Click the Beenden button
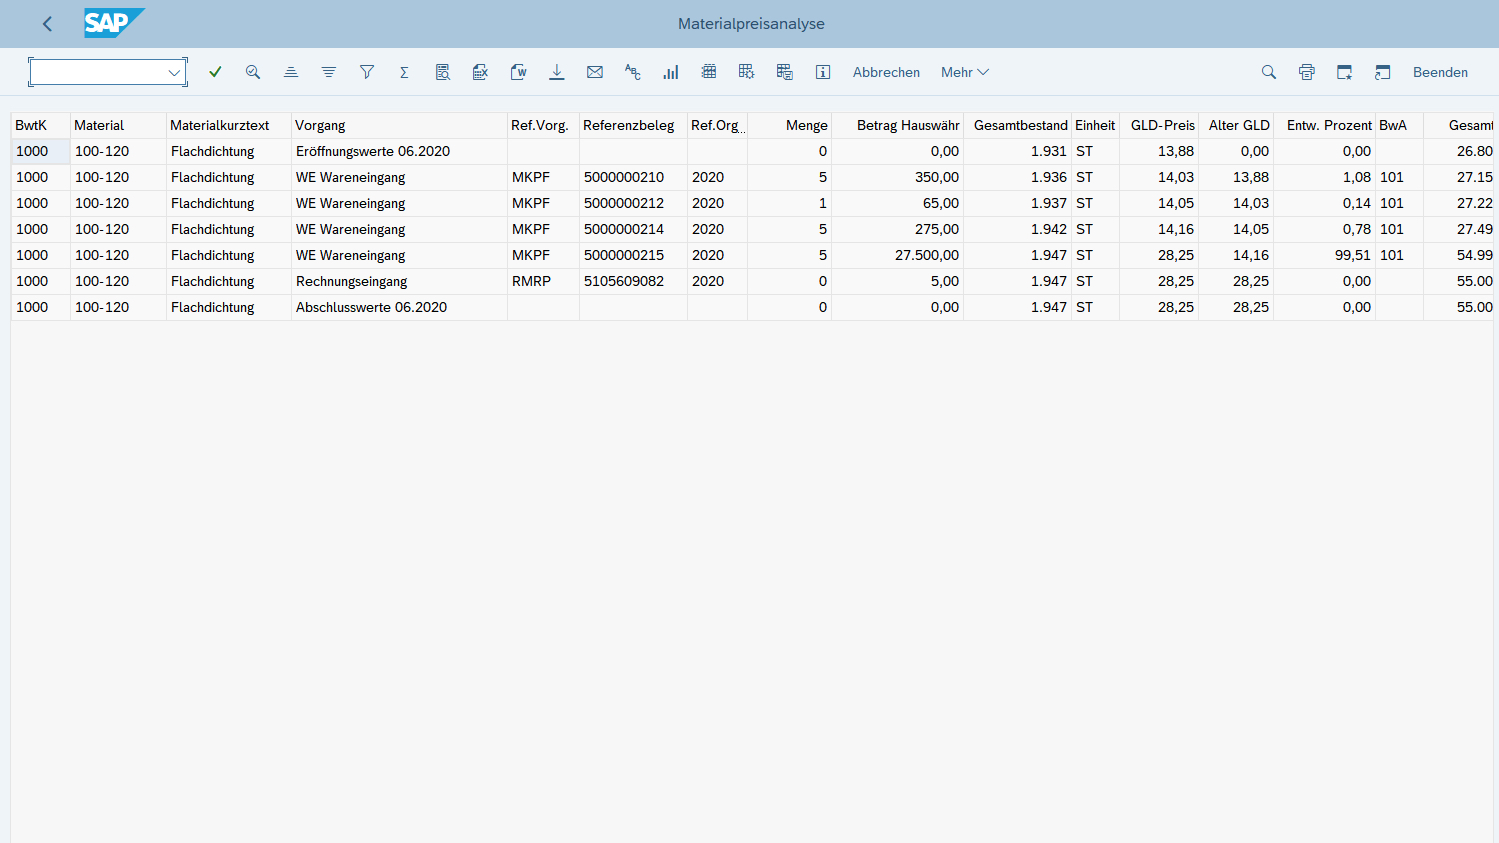 (x=1440, y=72)
